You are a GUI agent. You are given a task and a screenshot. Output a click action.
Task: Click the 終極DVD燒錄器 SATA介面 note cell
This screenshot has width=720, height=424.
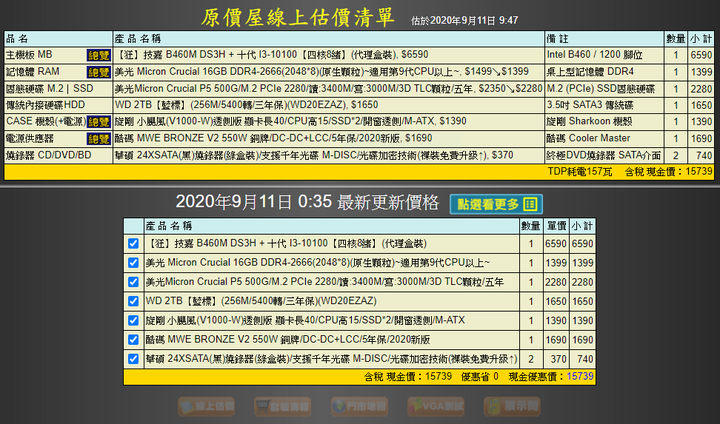[x=604, y=155]
